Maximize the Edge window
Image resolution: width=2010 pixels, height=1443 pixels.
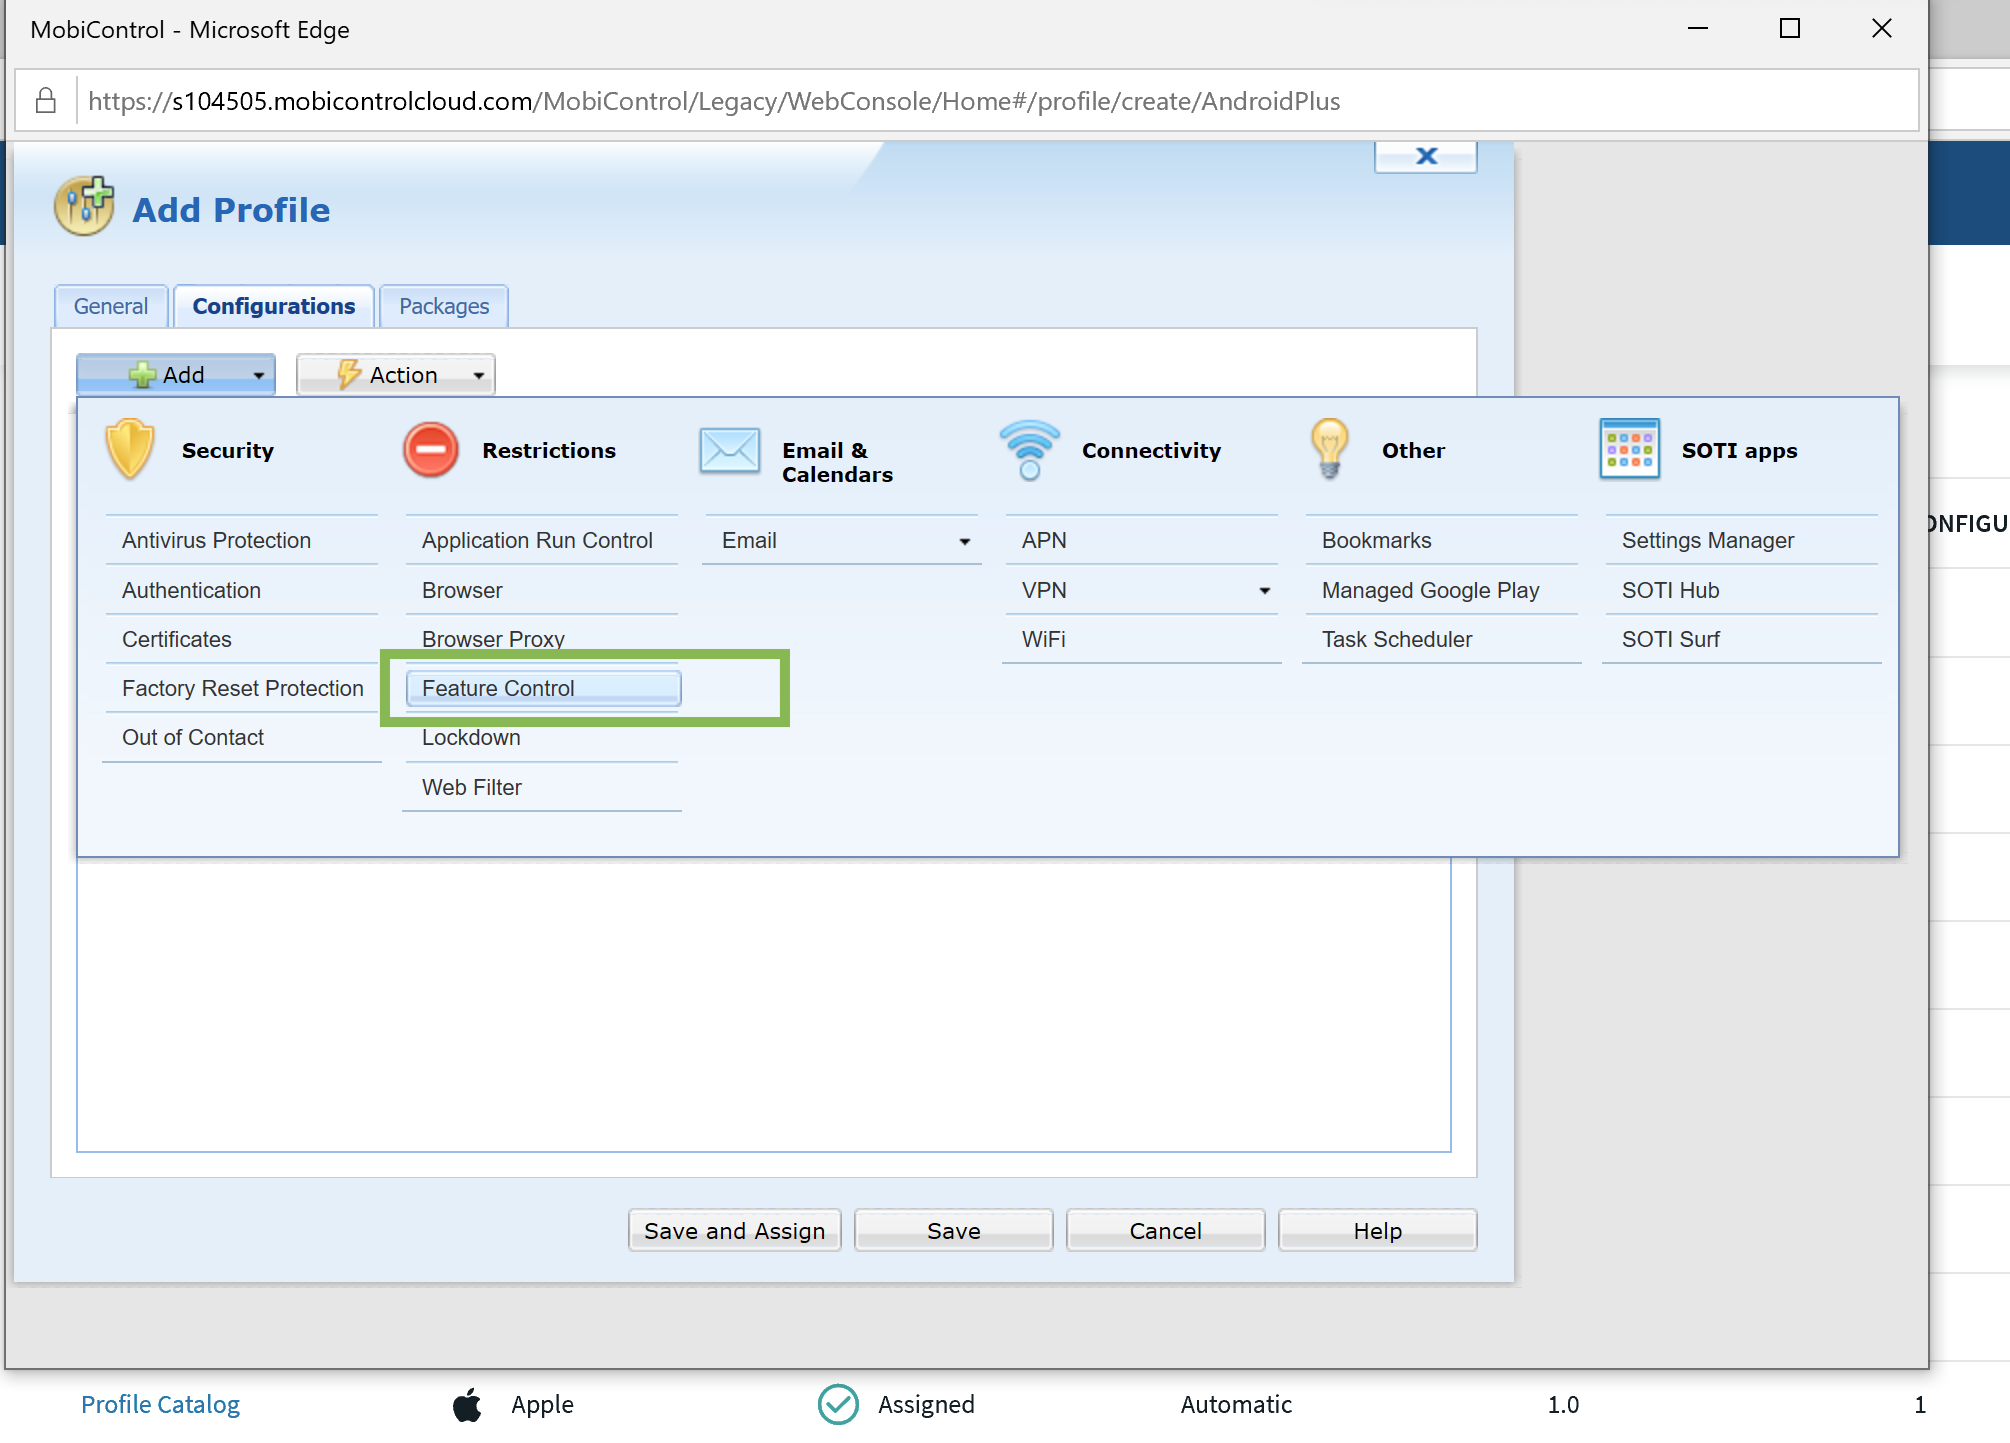point(1790,29)
